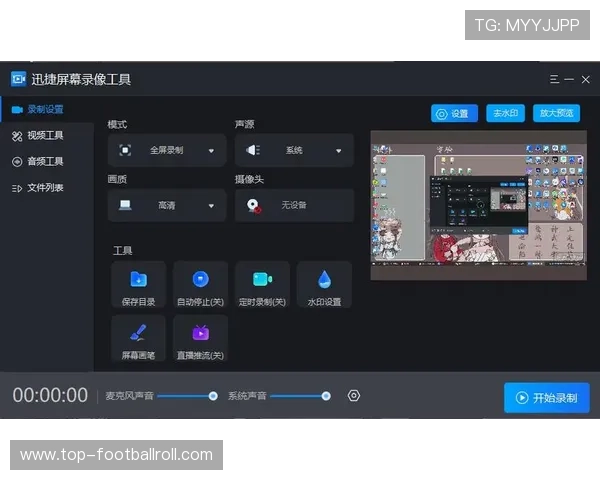Click the 麦克风声音 volume slider handle
This screenshot has width=600, height=480.
point(213,396)
